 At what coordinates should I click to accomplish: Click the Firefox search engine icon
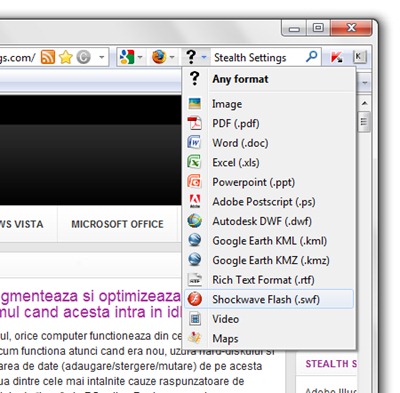click(159, 57)
